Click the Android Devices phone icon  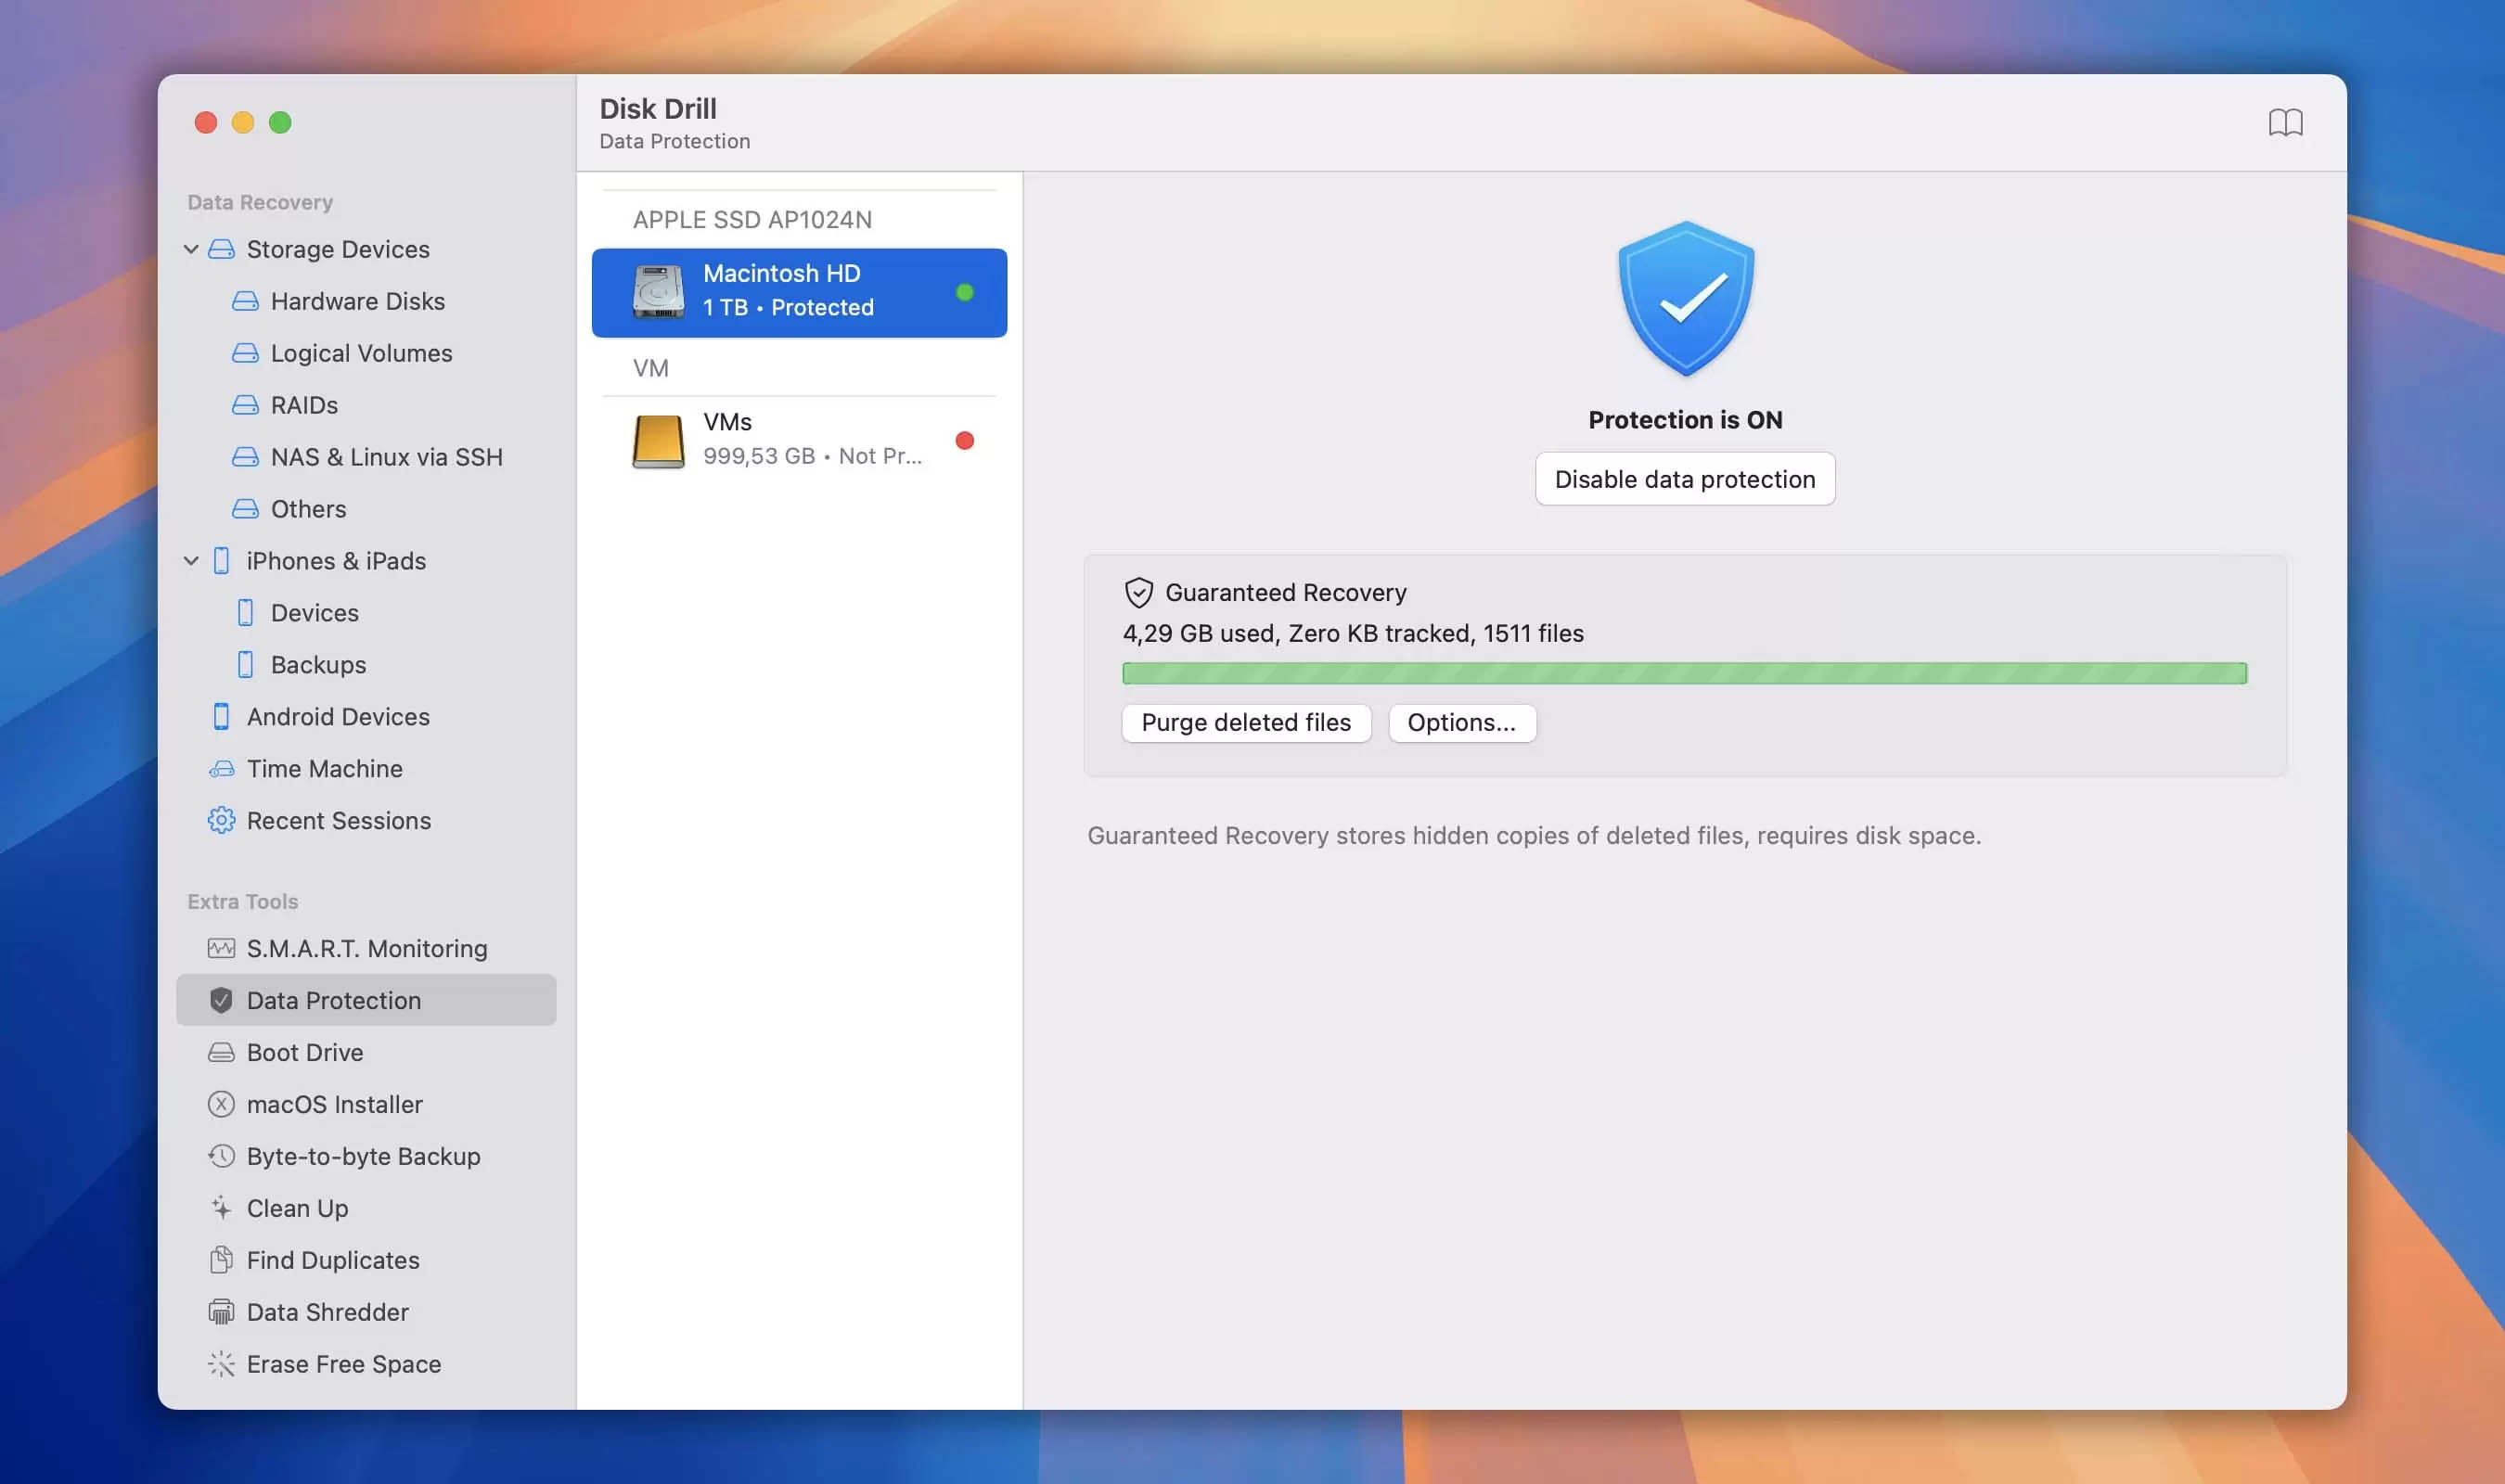(221, 717)
